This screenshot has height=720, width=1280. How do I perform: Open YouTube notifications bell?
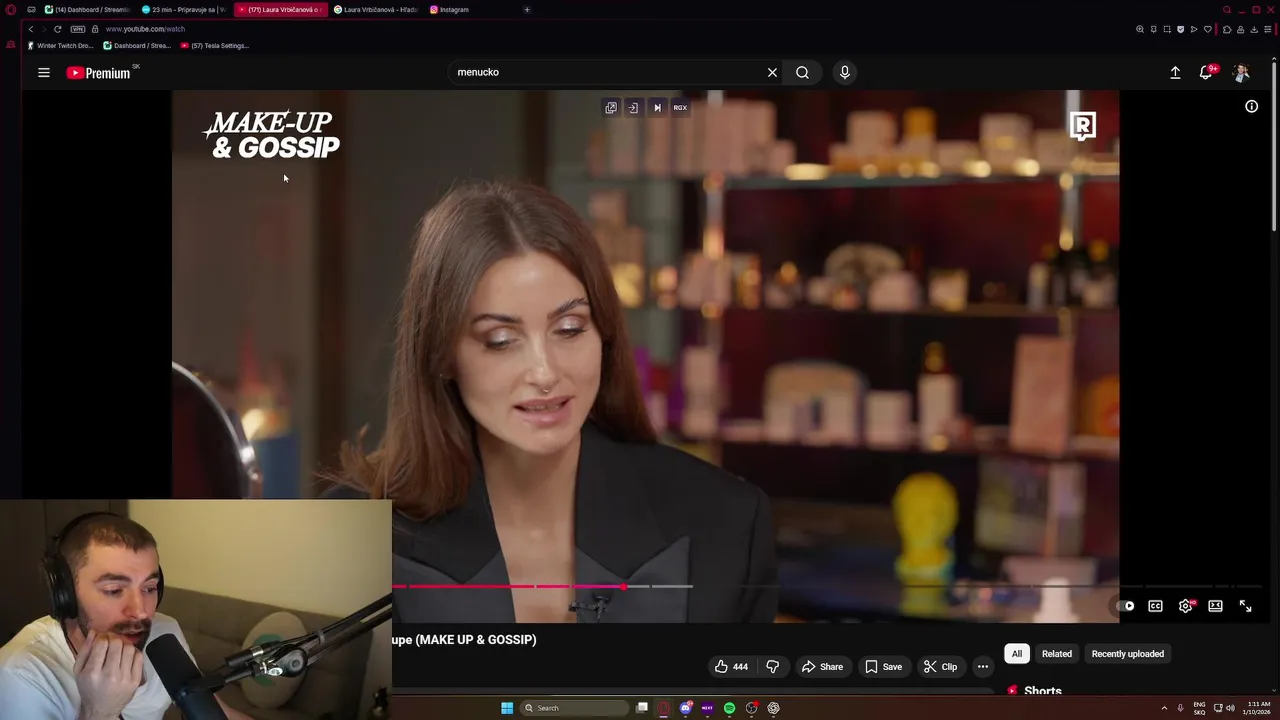1206,72
